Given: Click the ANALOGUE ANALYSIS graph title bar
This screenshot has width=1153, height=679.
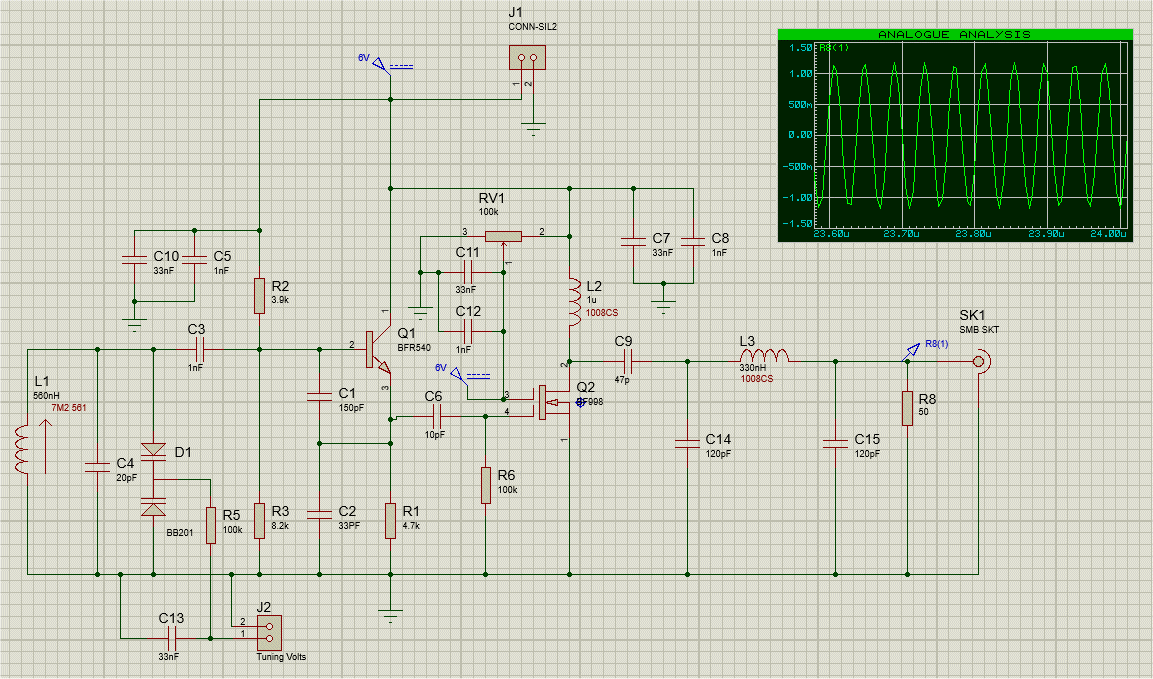Looking at the screenshot, I should pyautogui.click(x=955, y=35).
